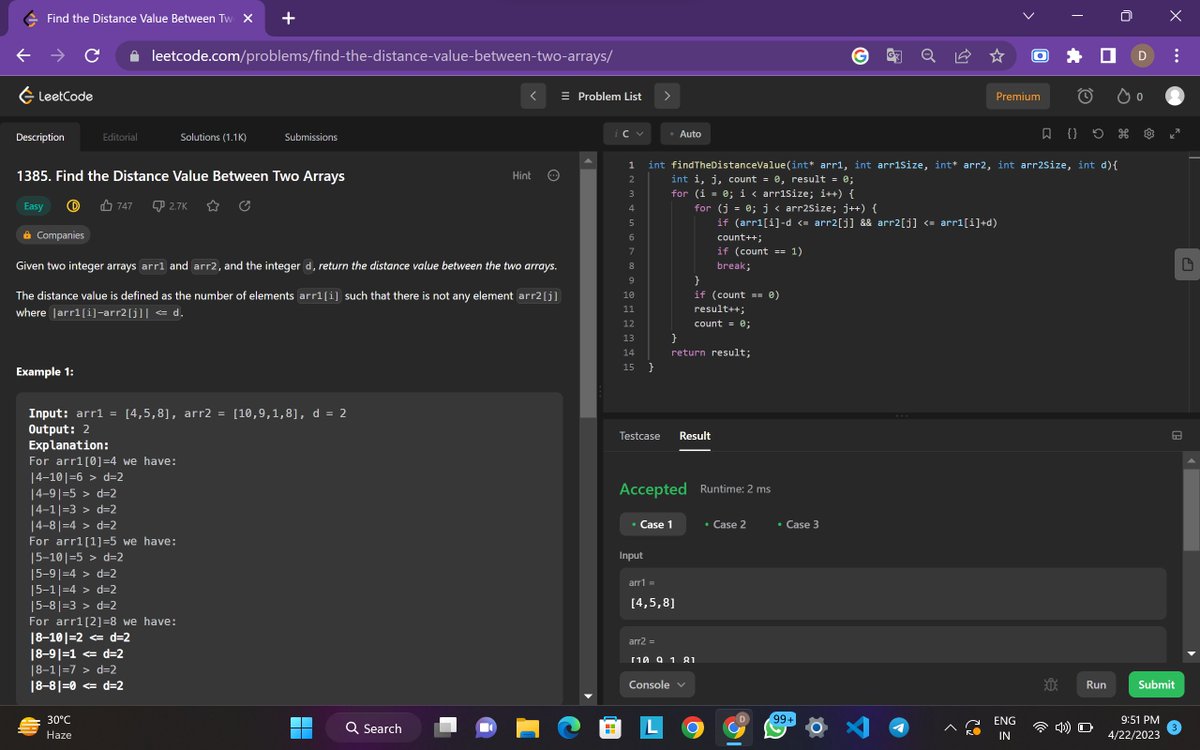This screenshot has width=1200, height=750.
Task: Switch to the Editorial tab
Action: (120, 137)
